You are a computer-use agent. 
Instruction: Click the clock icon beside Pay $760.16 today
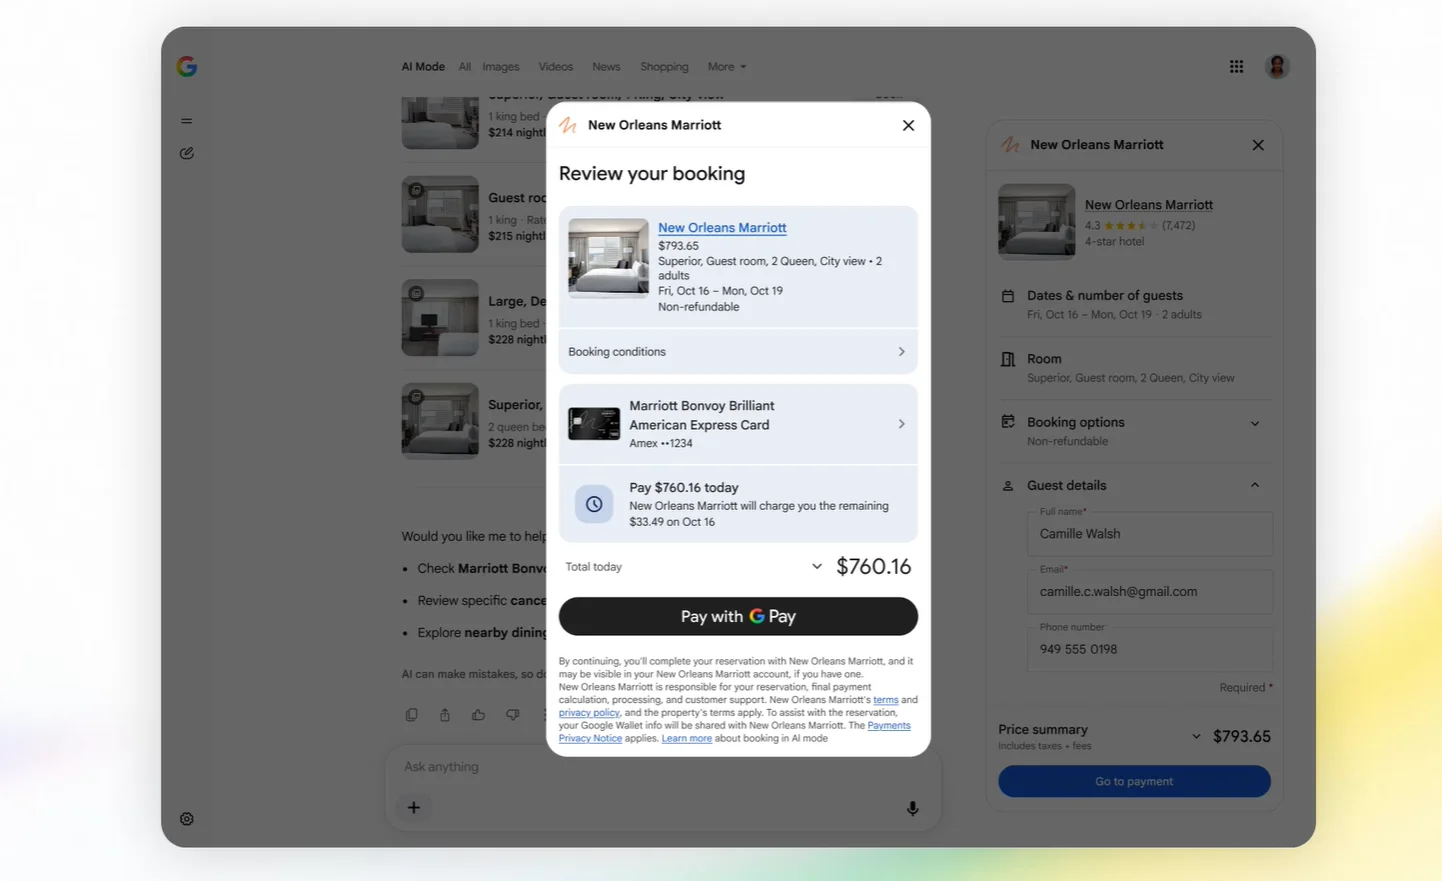(594, 504)
